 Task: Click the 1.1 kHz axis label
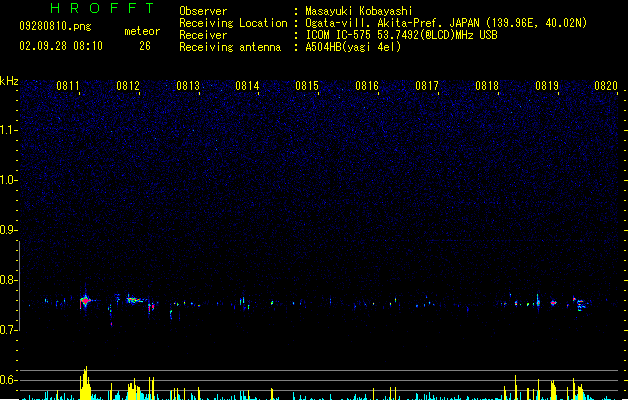coord(8,130)
